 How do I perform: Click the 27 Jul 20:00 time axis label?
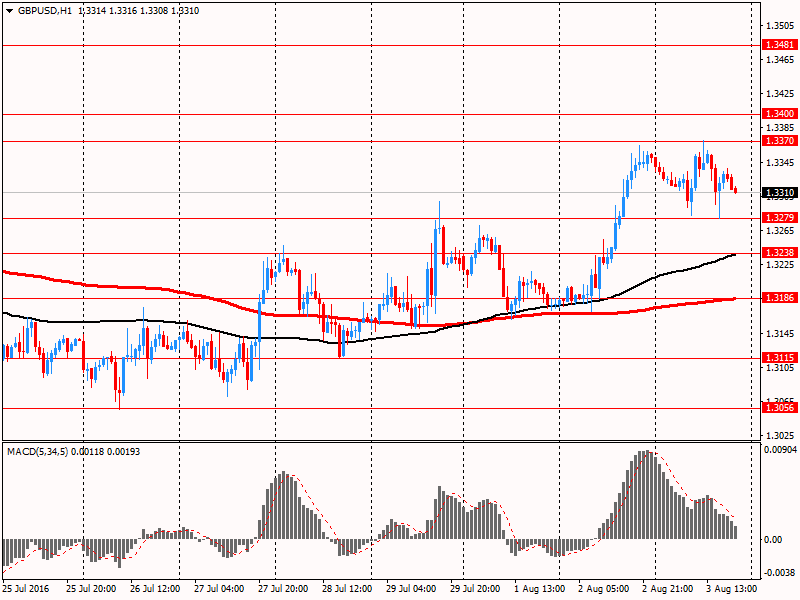click(x=283, y=589)
